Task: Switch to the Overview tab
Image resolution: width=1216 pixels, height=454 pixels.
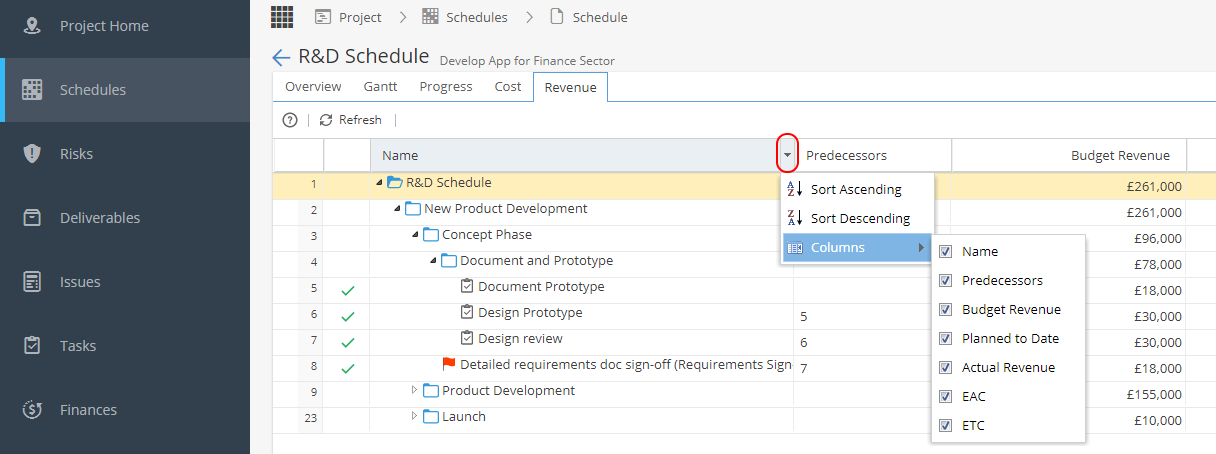Action: 313,87
